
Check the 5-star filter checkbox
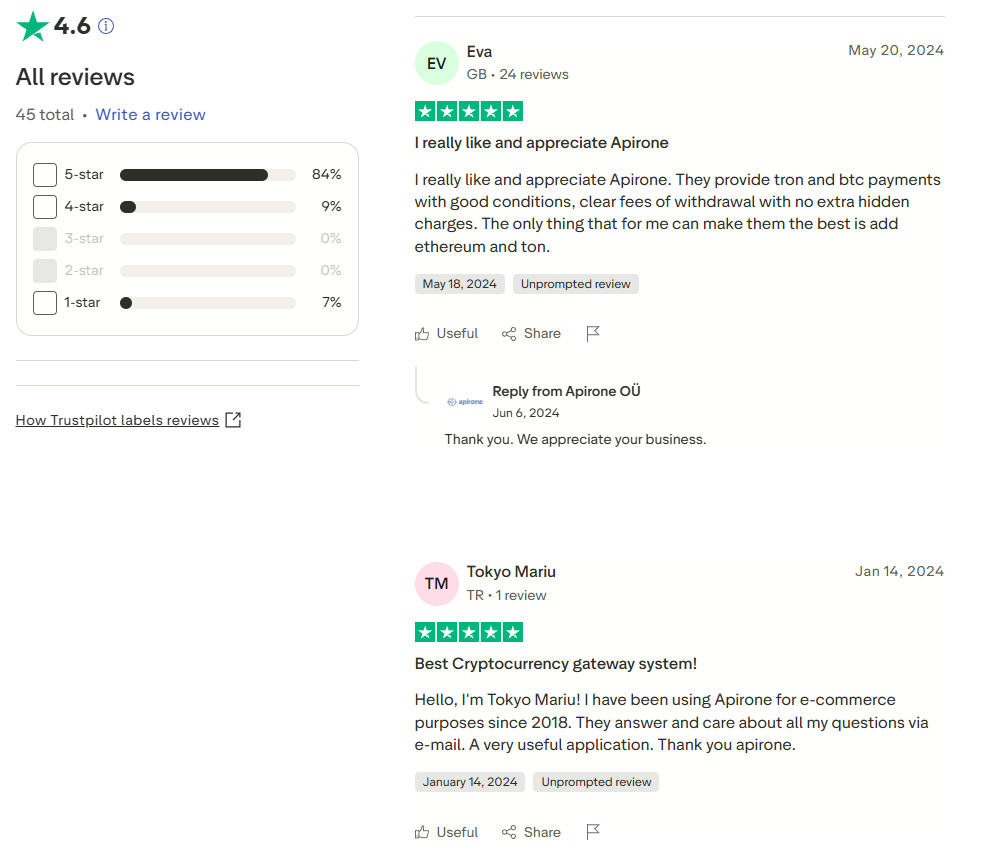(x=45, y=175)
